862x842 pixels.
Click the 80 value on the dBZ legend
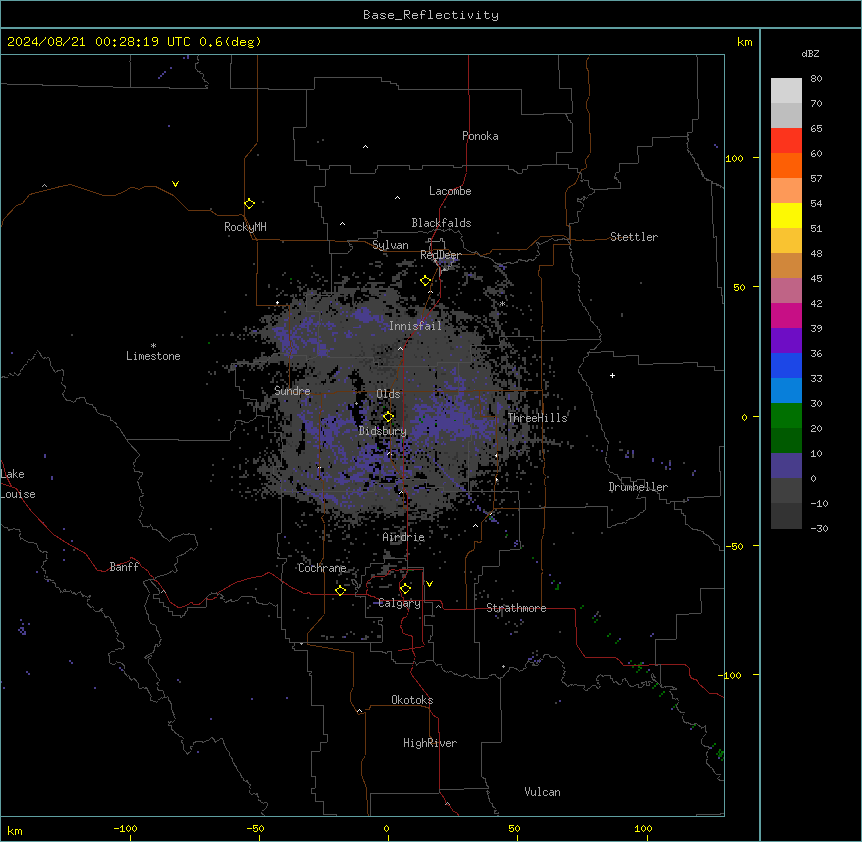tap(816, 79)
